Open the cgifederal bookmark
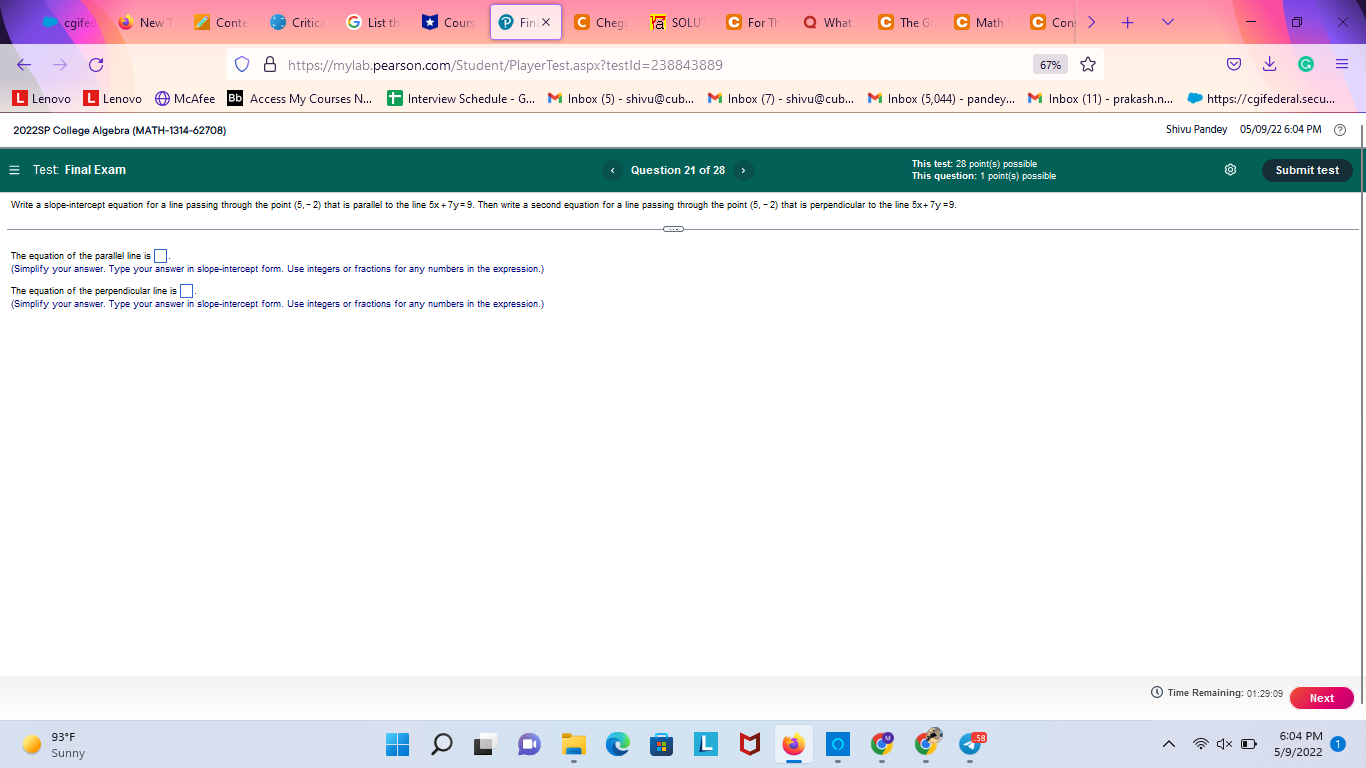This screenshot has height=768, width=1366. (x=1262, y=99)
